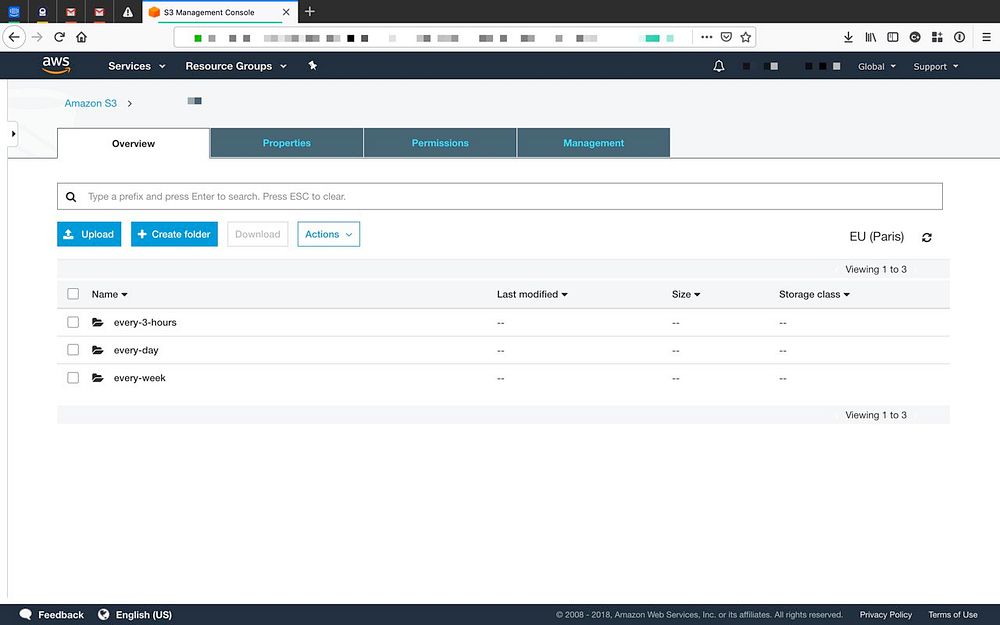Open the Global region dropdown
Screen dimensions: 1000x625
877,66
